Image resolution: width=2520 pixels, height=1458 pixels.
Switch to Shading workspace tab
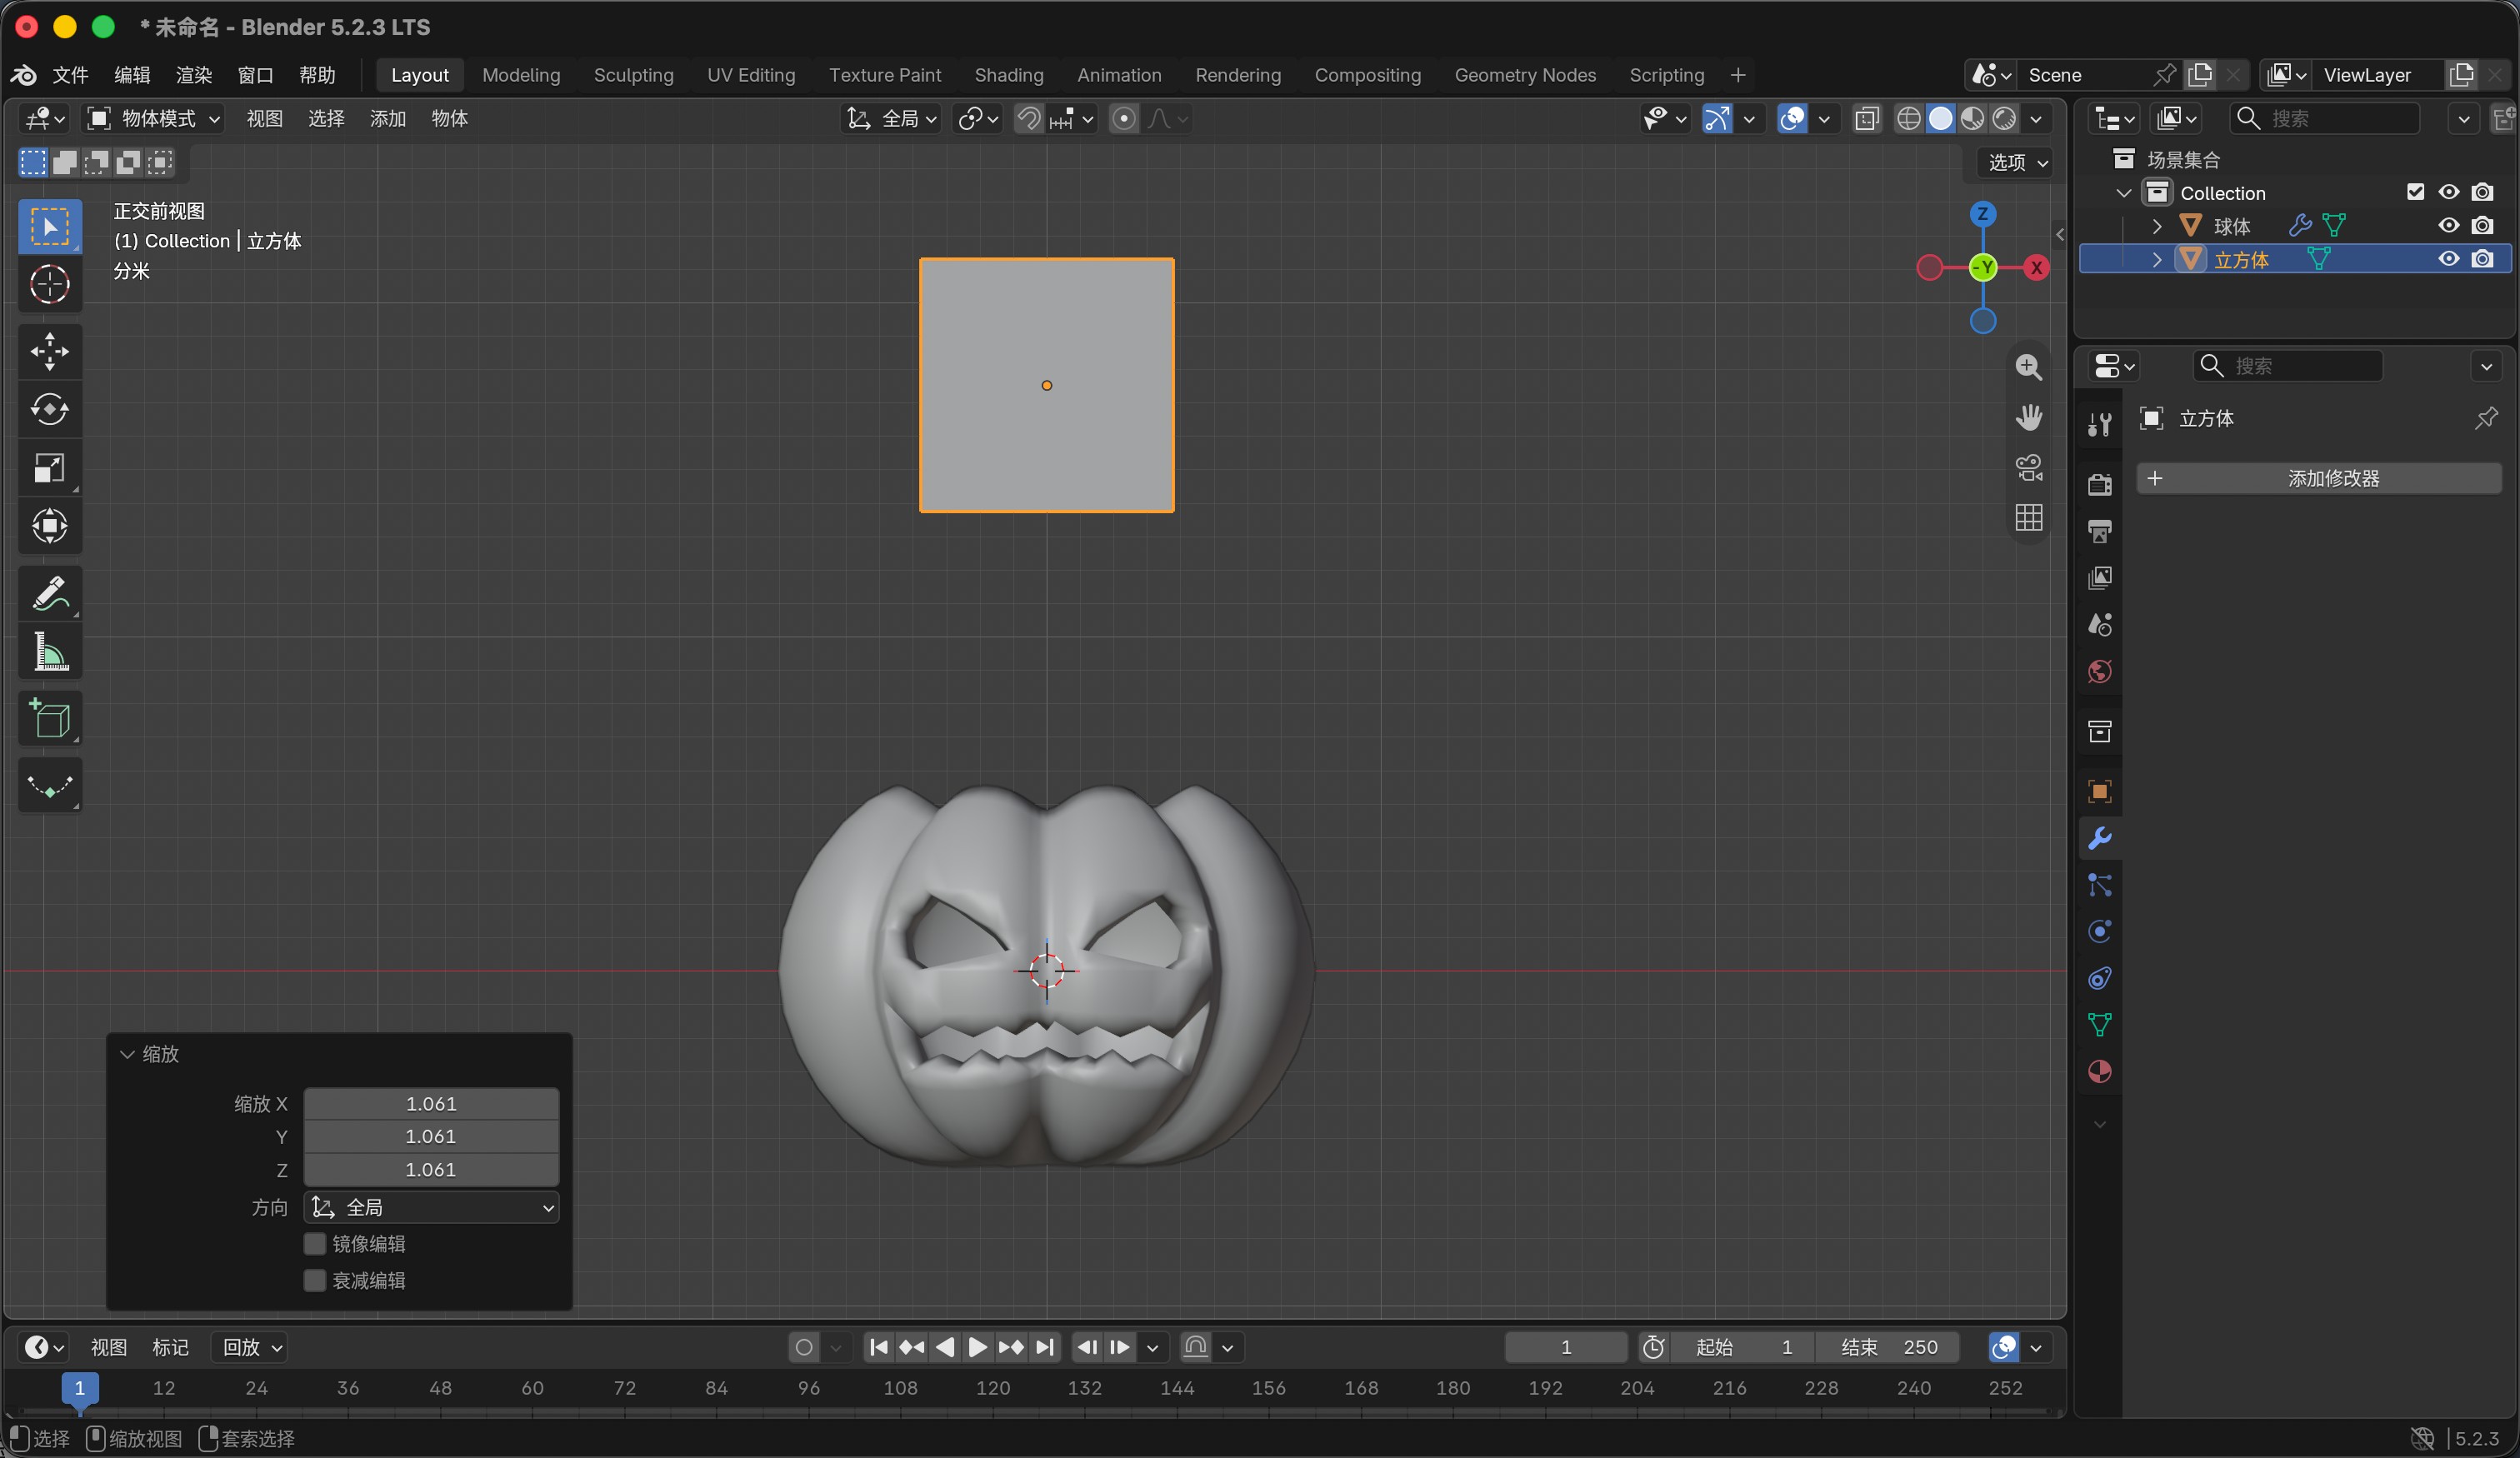pos(1008,75)
